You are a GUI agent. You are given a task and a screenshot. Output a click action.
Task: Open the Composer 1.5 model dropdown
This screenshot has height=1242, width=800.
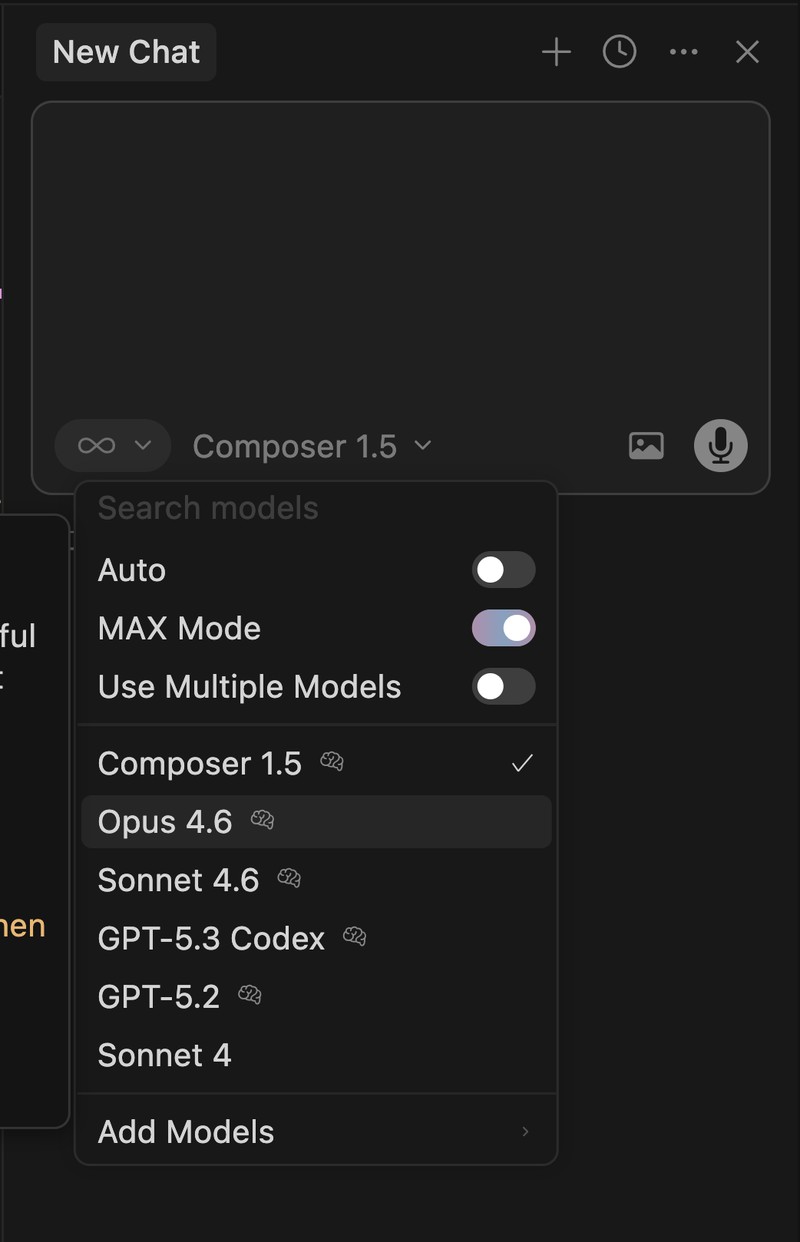coord(311,446)
